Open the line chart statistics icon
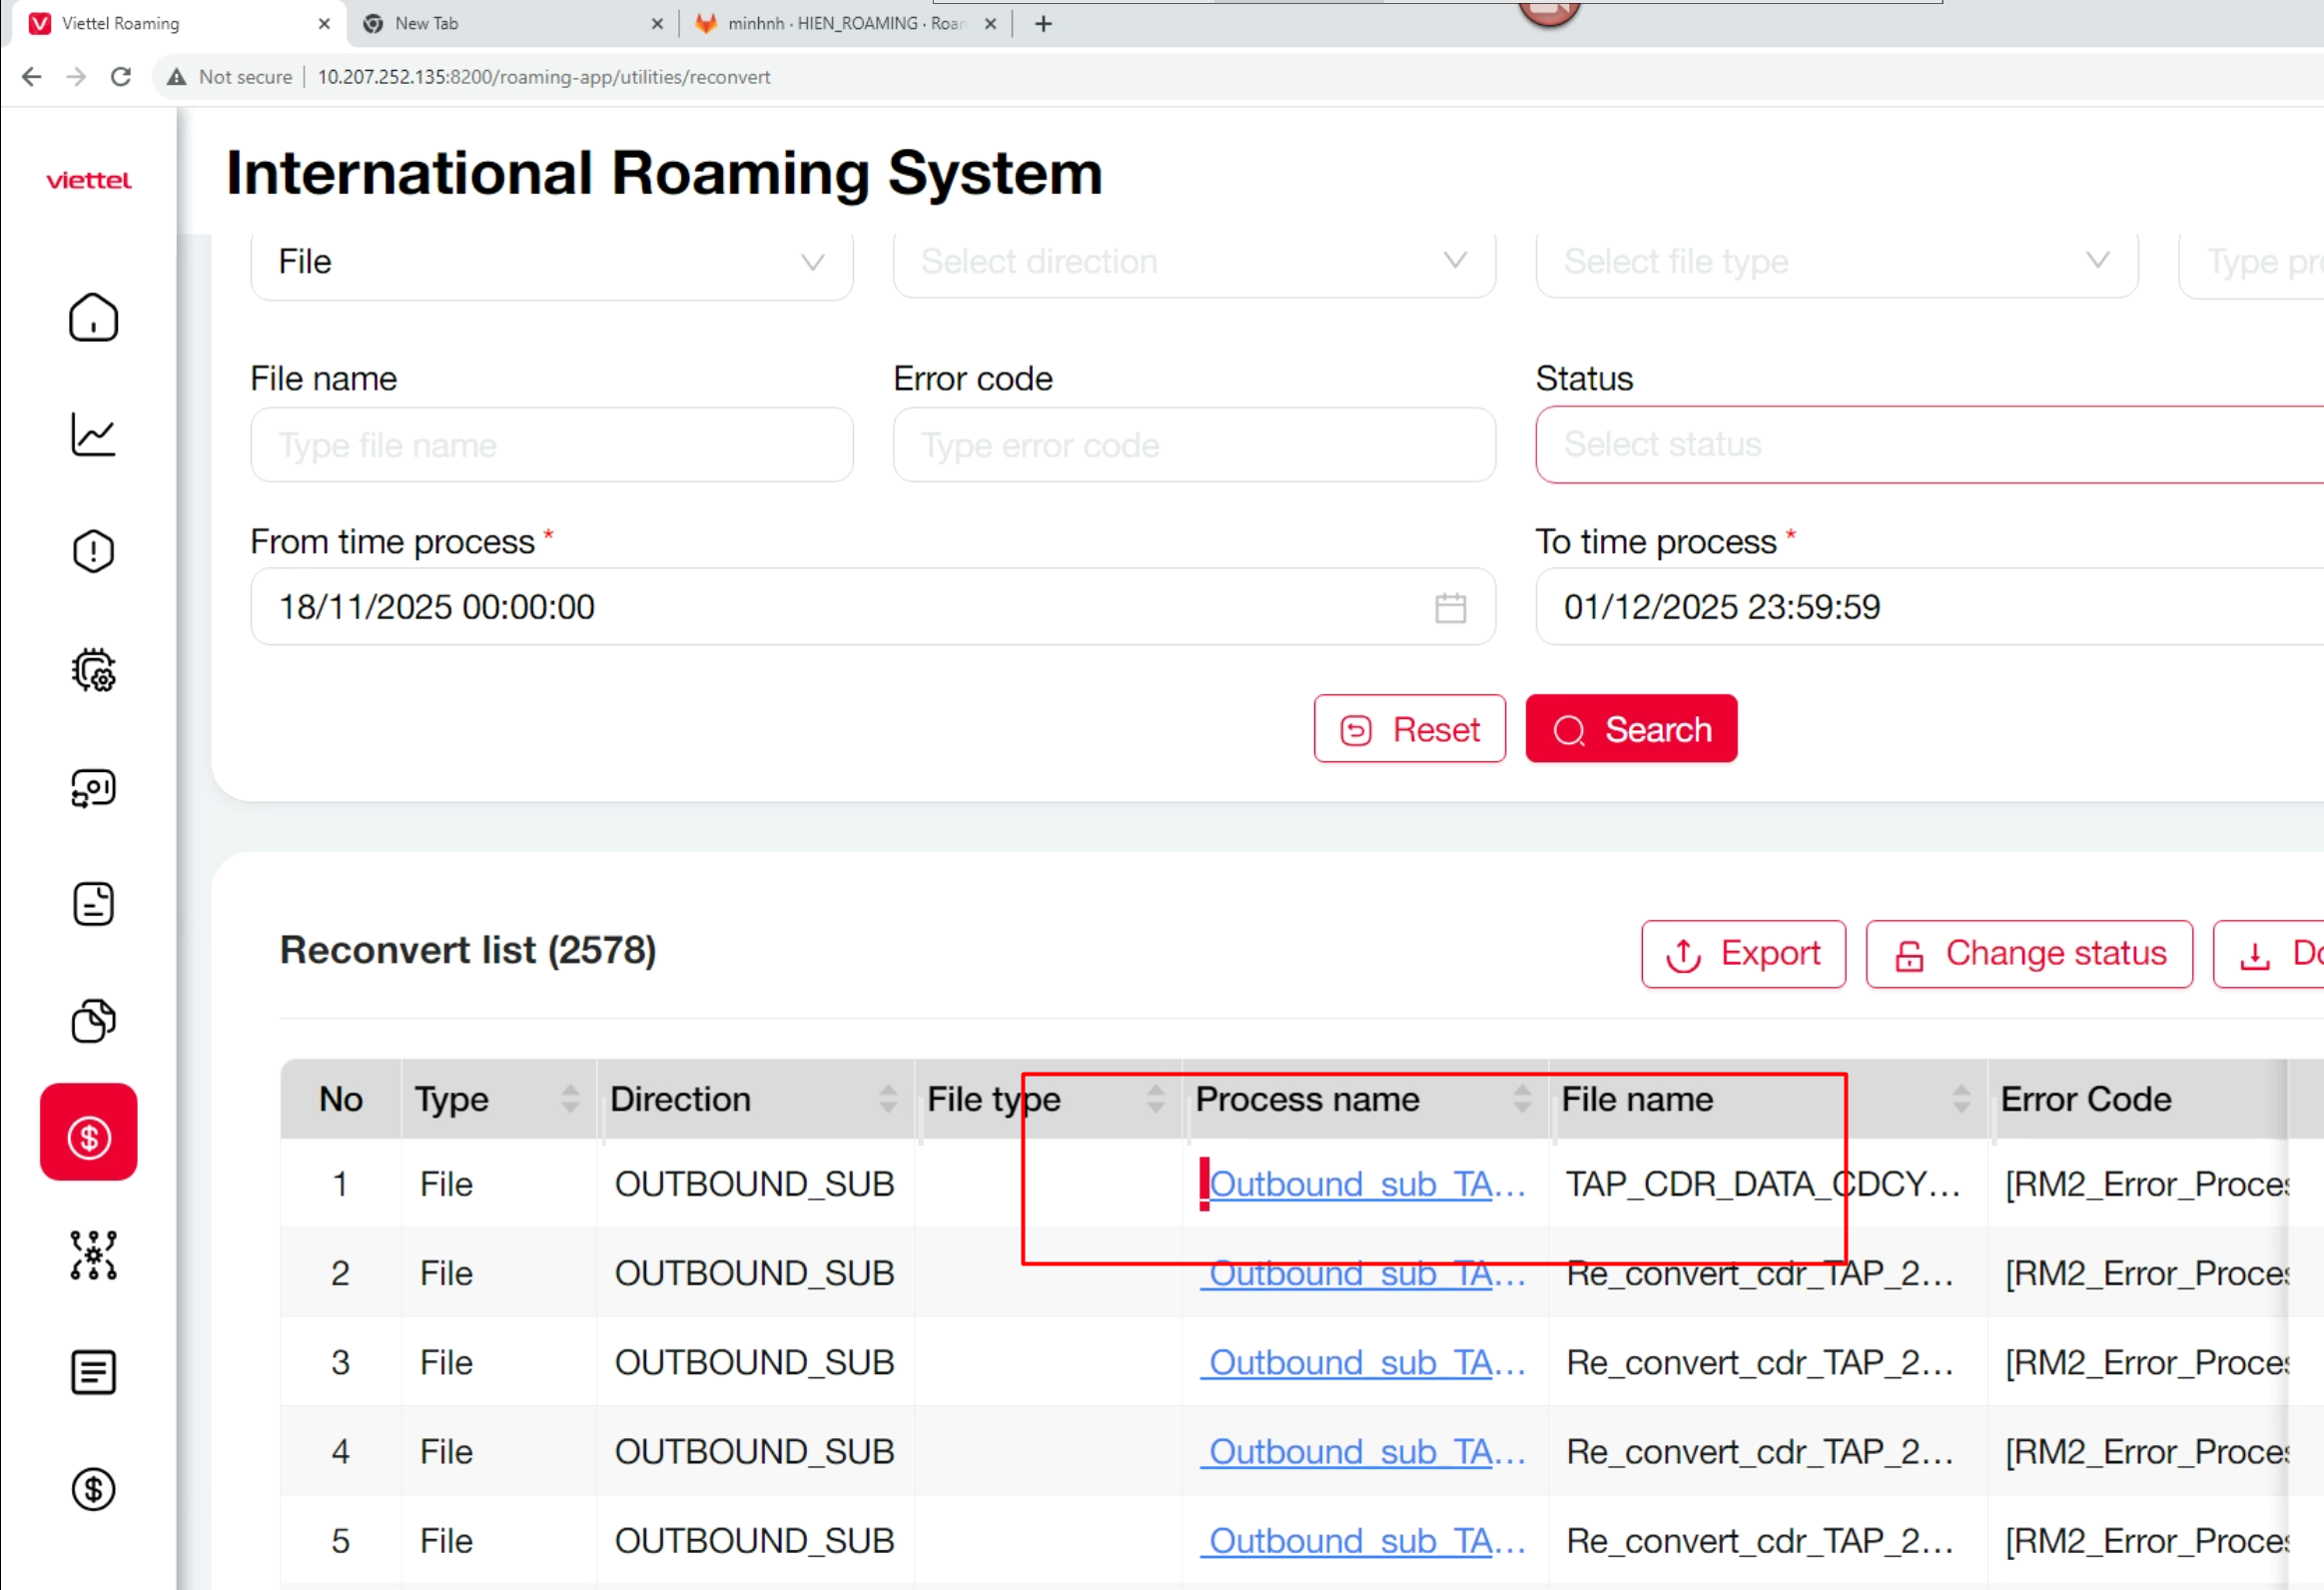Screen dimensions: 2324x1590 93,435
